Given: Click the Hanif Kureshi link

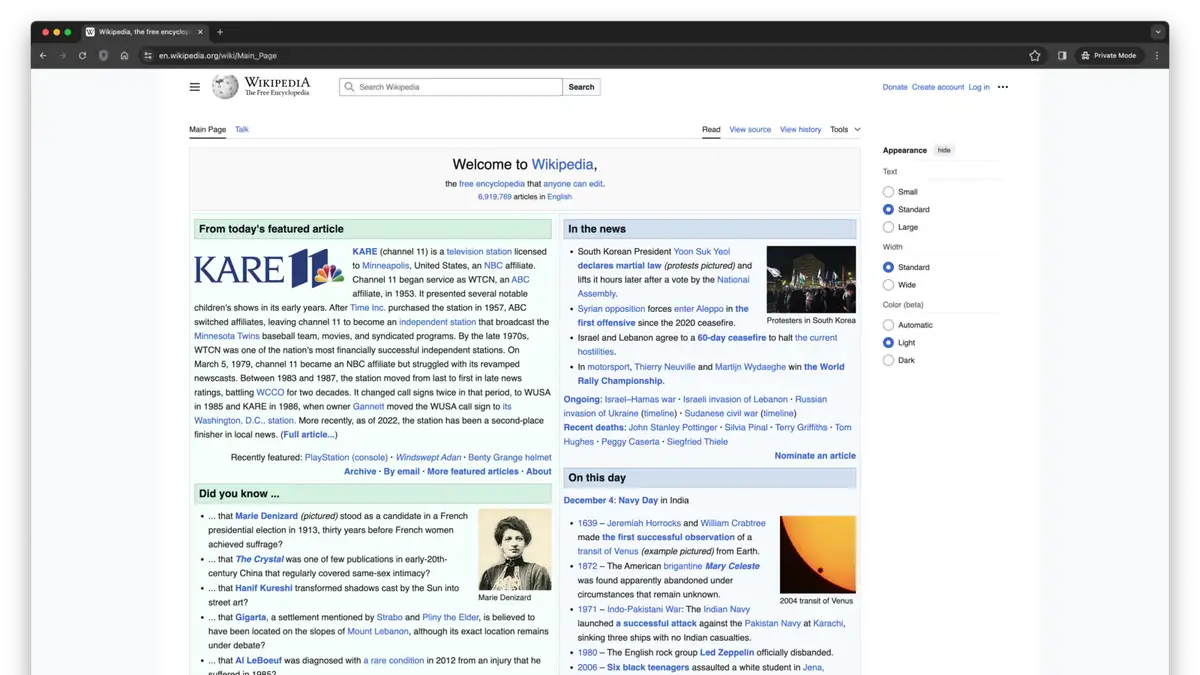Looking at the screenshot, I should click(x=266, y=588).
